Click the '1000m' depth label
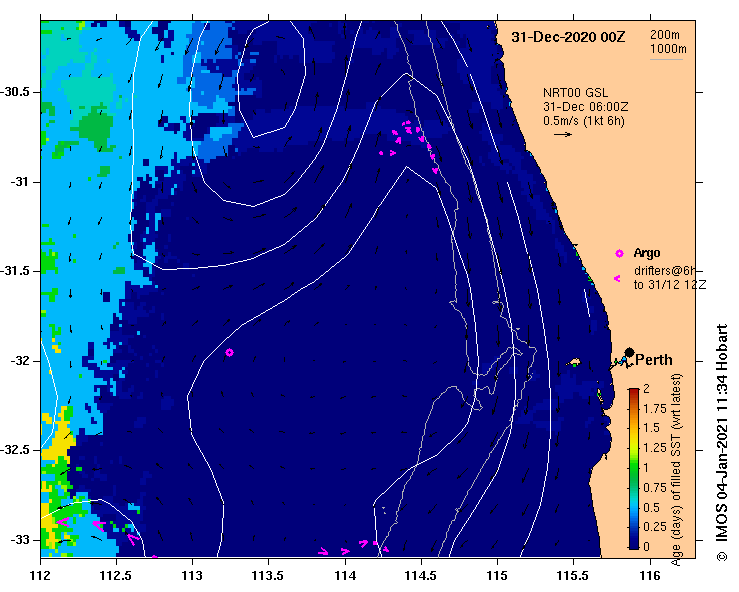 (668, 49)
